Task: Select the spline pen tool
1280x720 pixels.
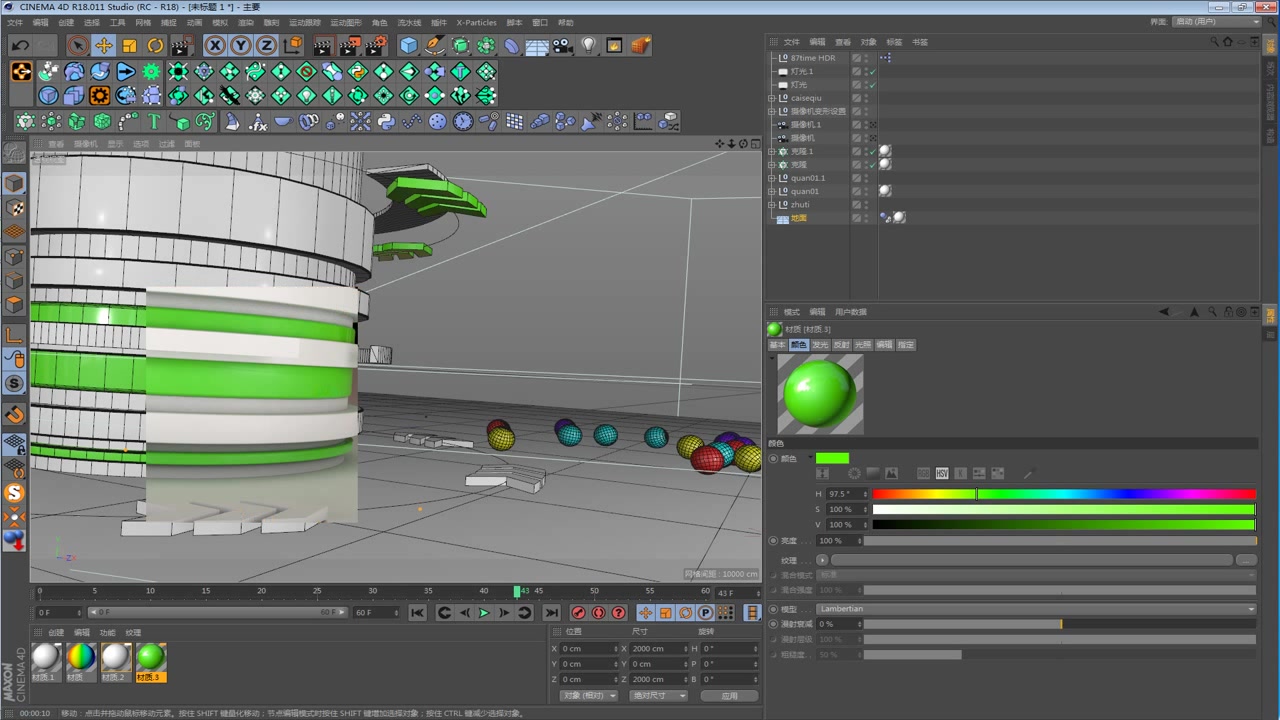Action: (434, 45)
